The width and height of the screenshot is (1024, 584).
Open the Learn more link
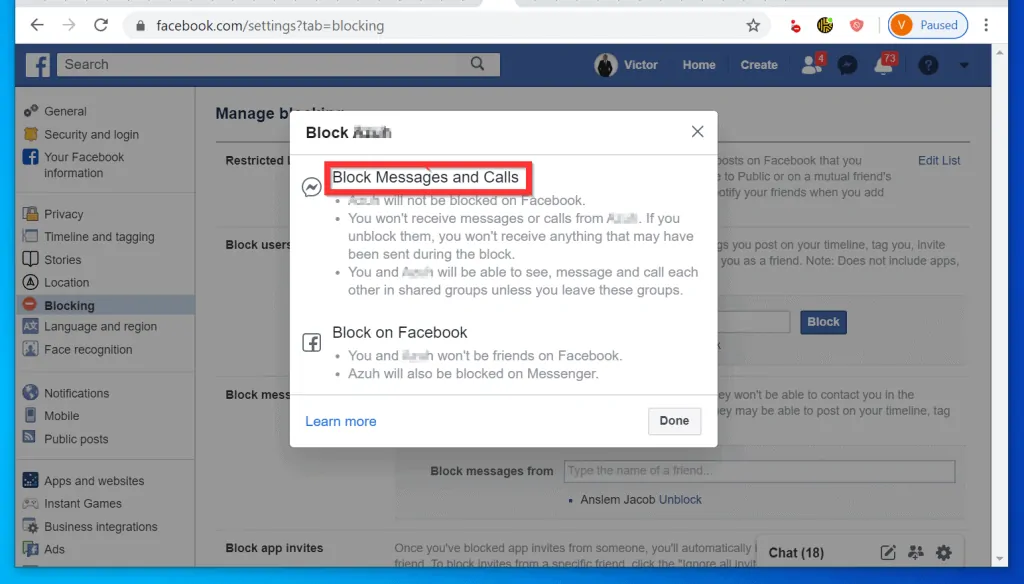[340, 421]
